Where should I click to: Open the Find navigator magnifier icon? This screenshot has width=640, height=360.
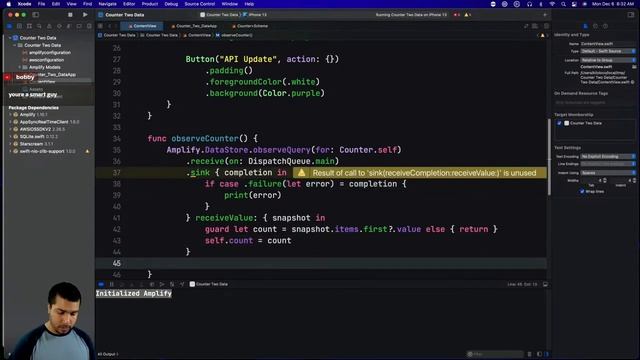[39, 26]
